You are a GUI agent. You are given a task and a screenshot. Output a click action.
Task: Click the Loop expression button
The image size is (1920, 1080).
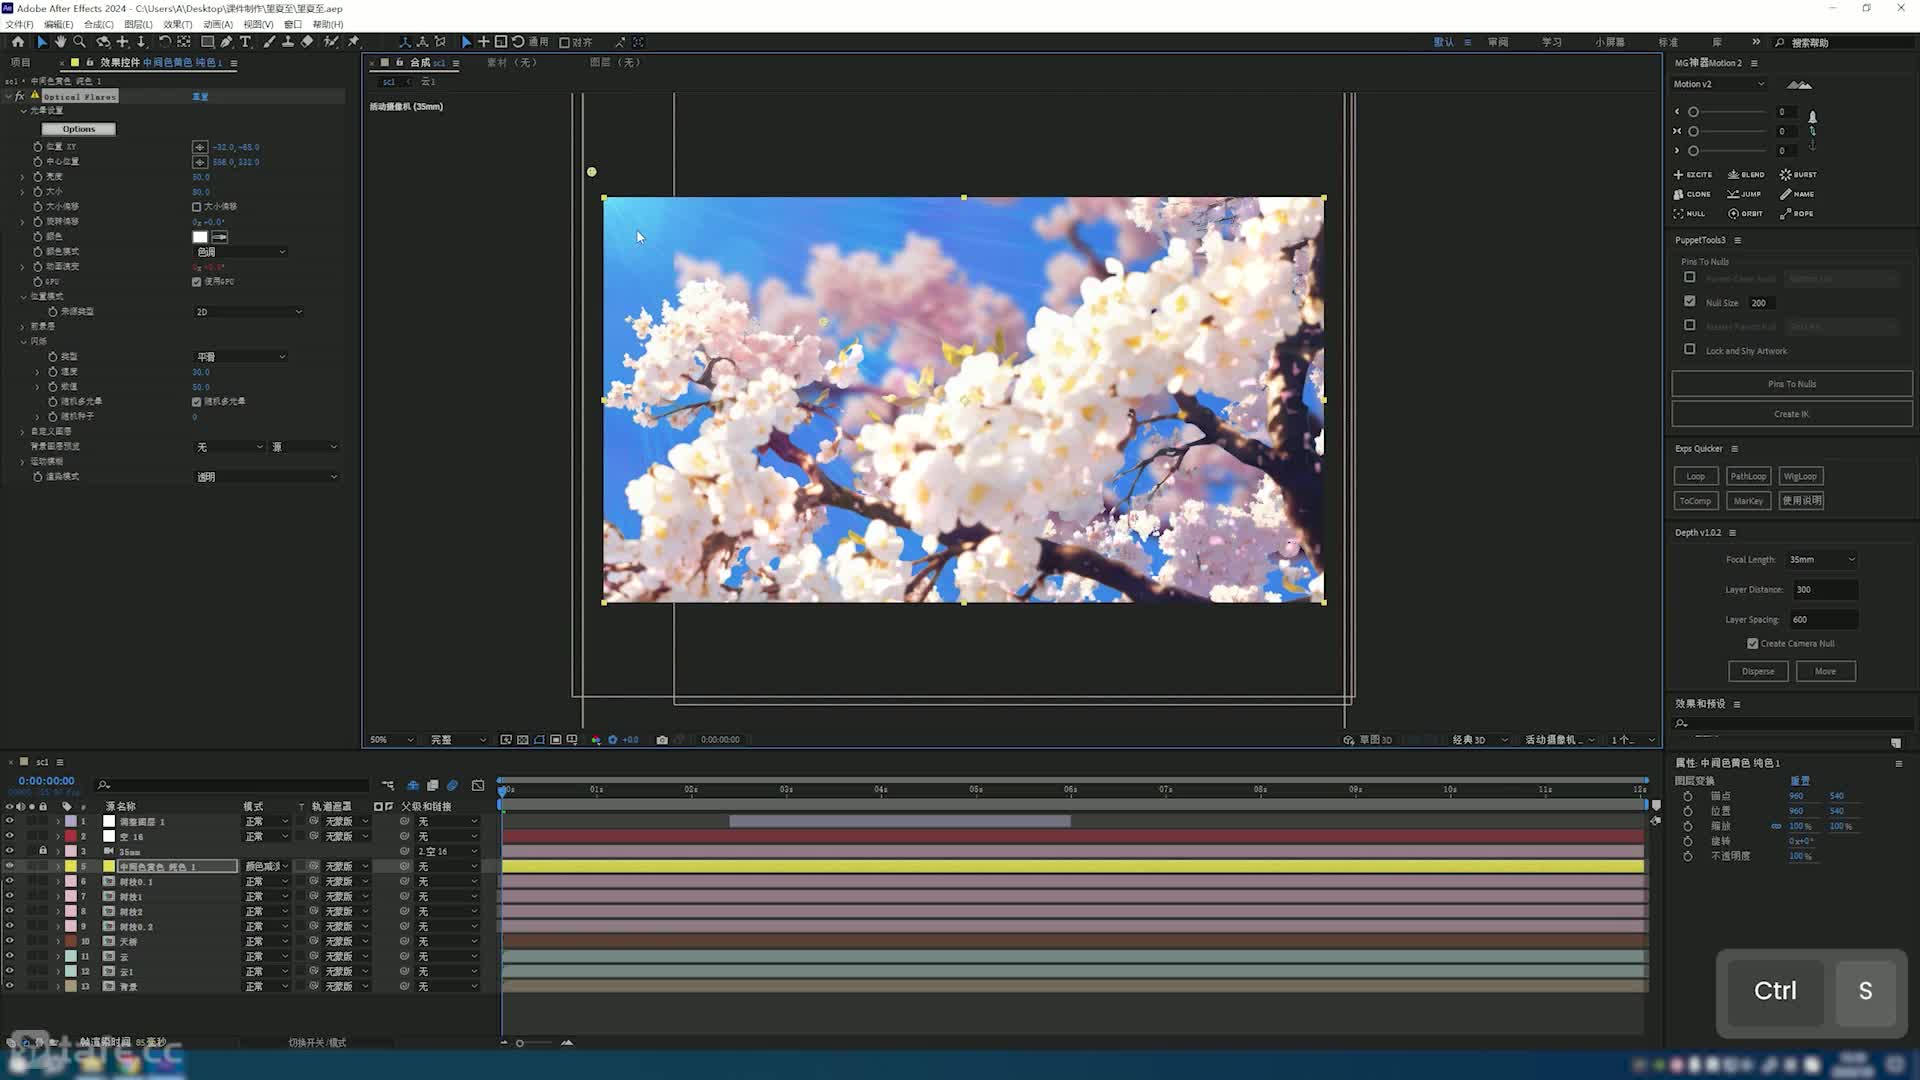tap(1696, 476)
